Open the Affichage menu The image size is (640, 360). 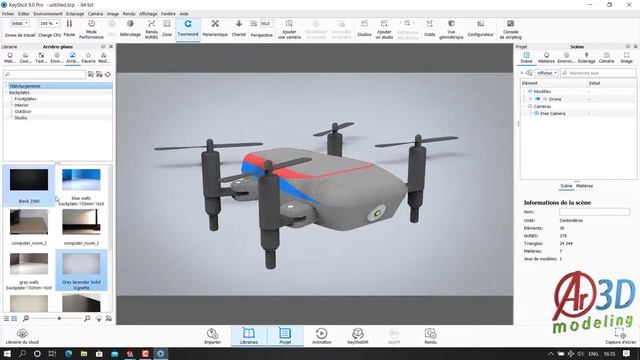pos(148,13)
